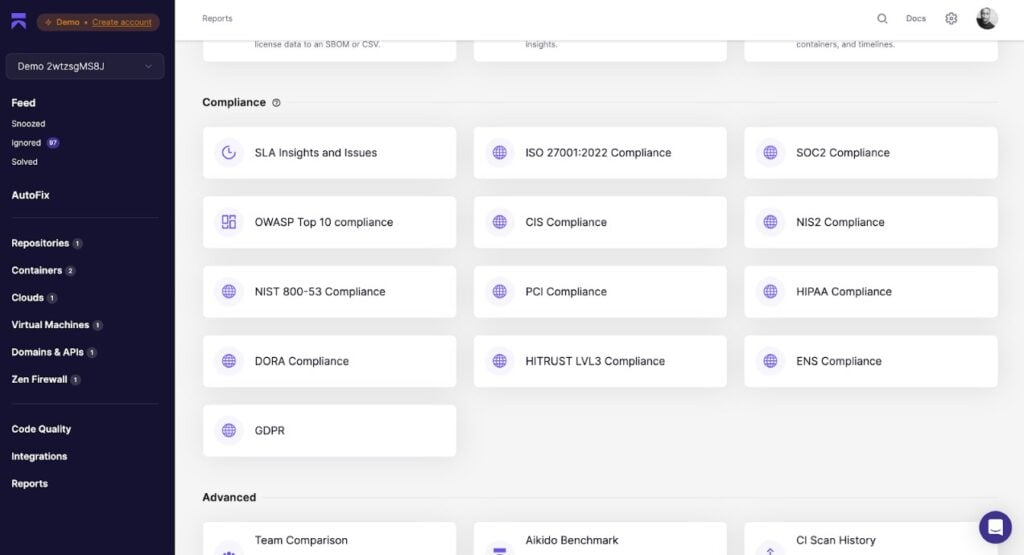Image resolution: width=1024 pixels, height=555 pixels.
Task: Open the Docs link
Action: [916, 18]
